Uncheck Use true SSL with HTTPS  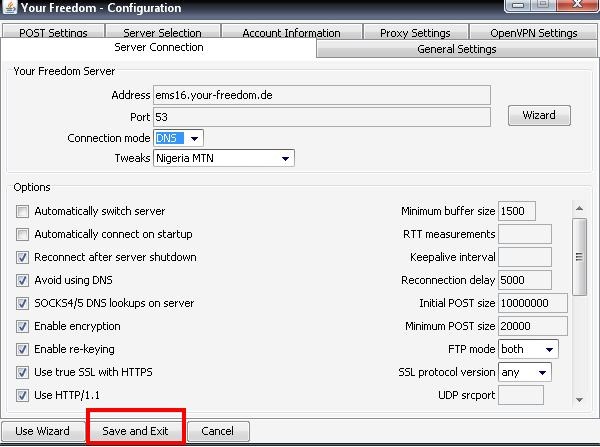22,372
